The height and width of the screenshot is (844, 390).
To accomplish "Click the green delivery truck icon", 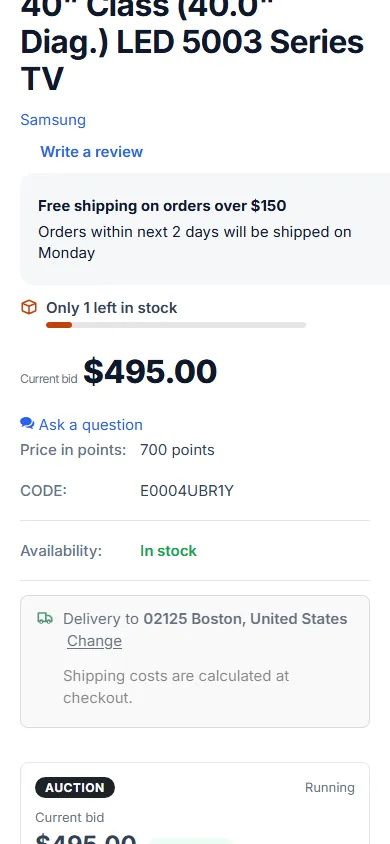I will pyautogui.click(x=45, y=618).
